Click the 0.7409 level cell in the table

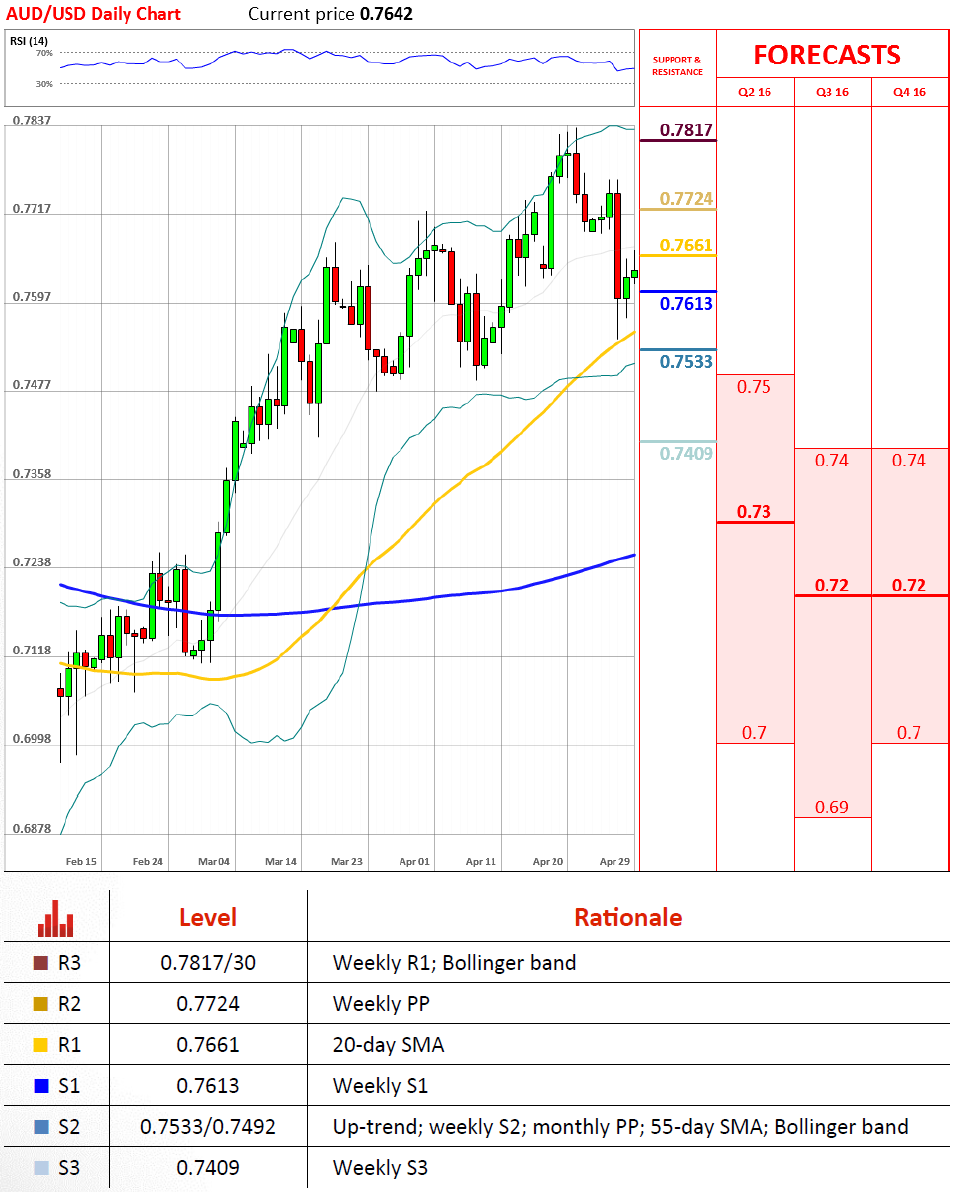pos(208,1168)
